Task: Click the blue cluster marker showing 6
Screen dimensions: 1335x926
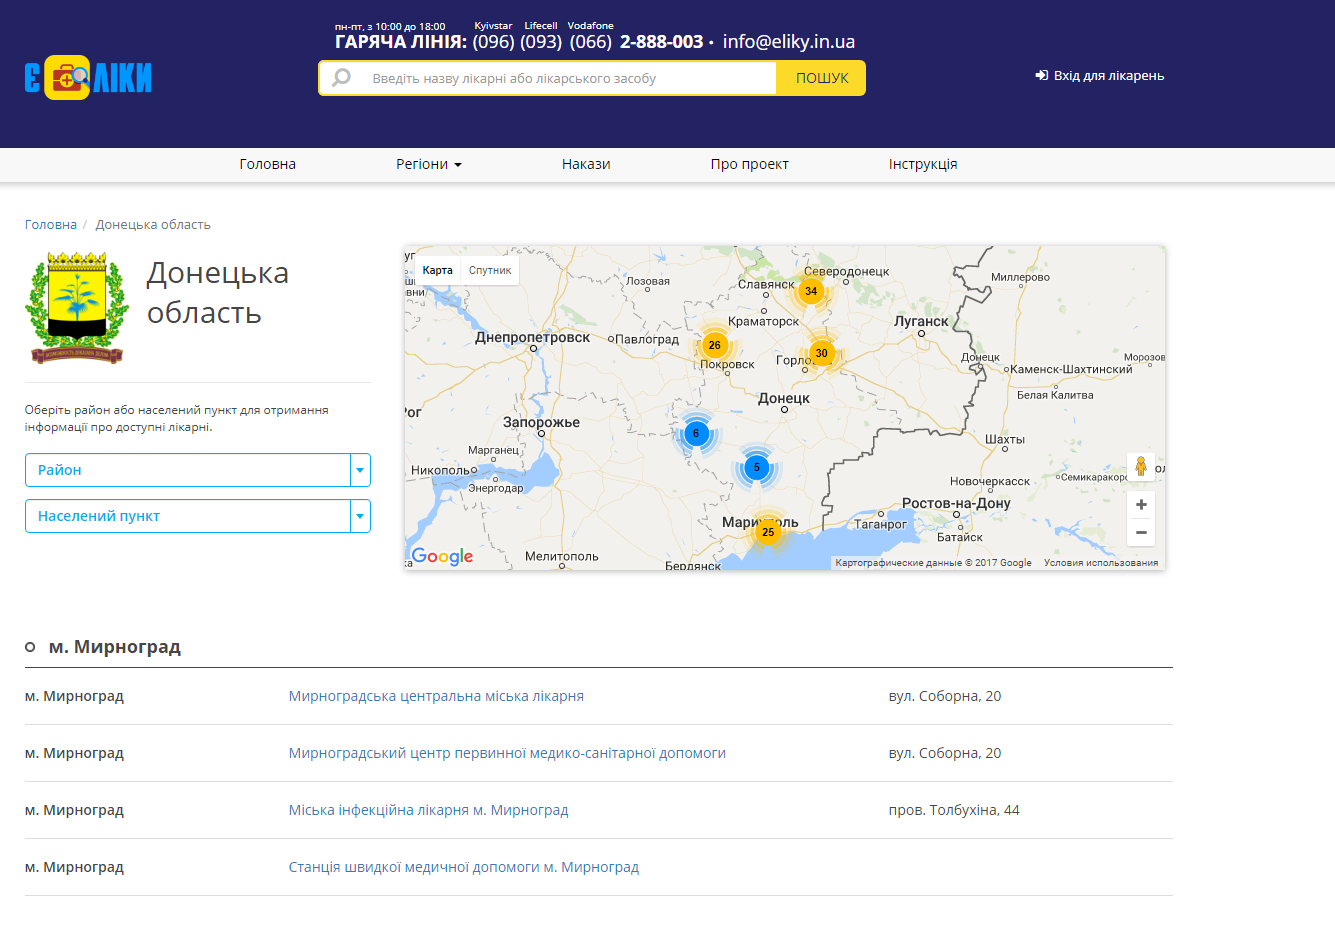Action: click(x=696, y=433)
